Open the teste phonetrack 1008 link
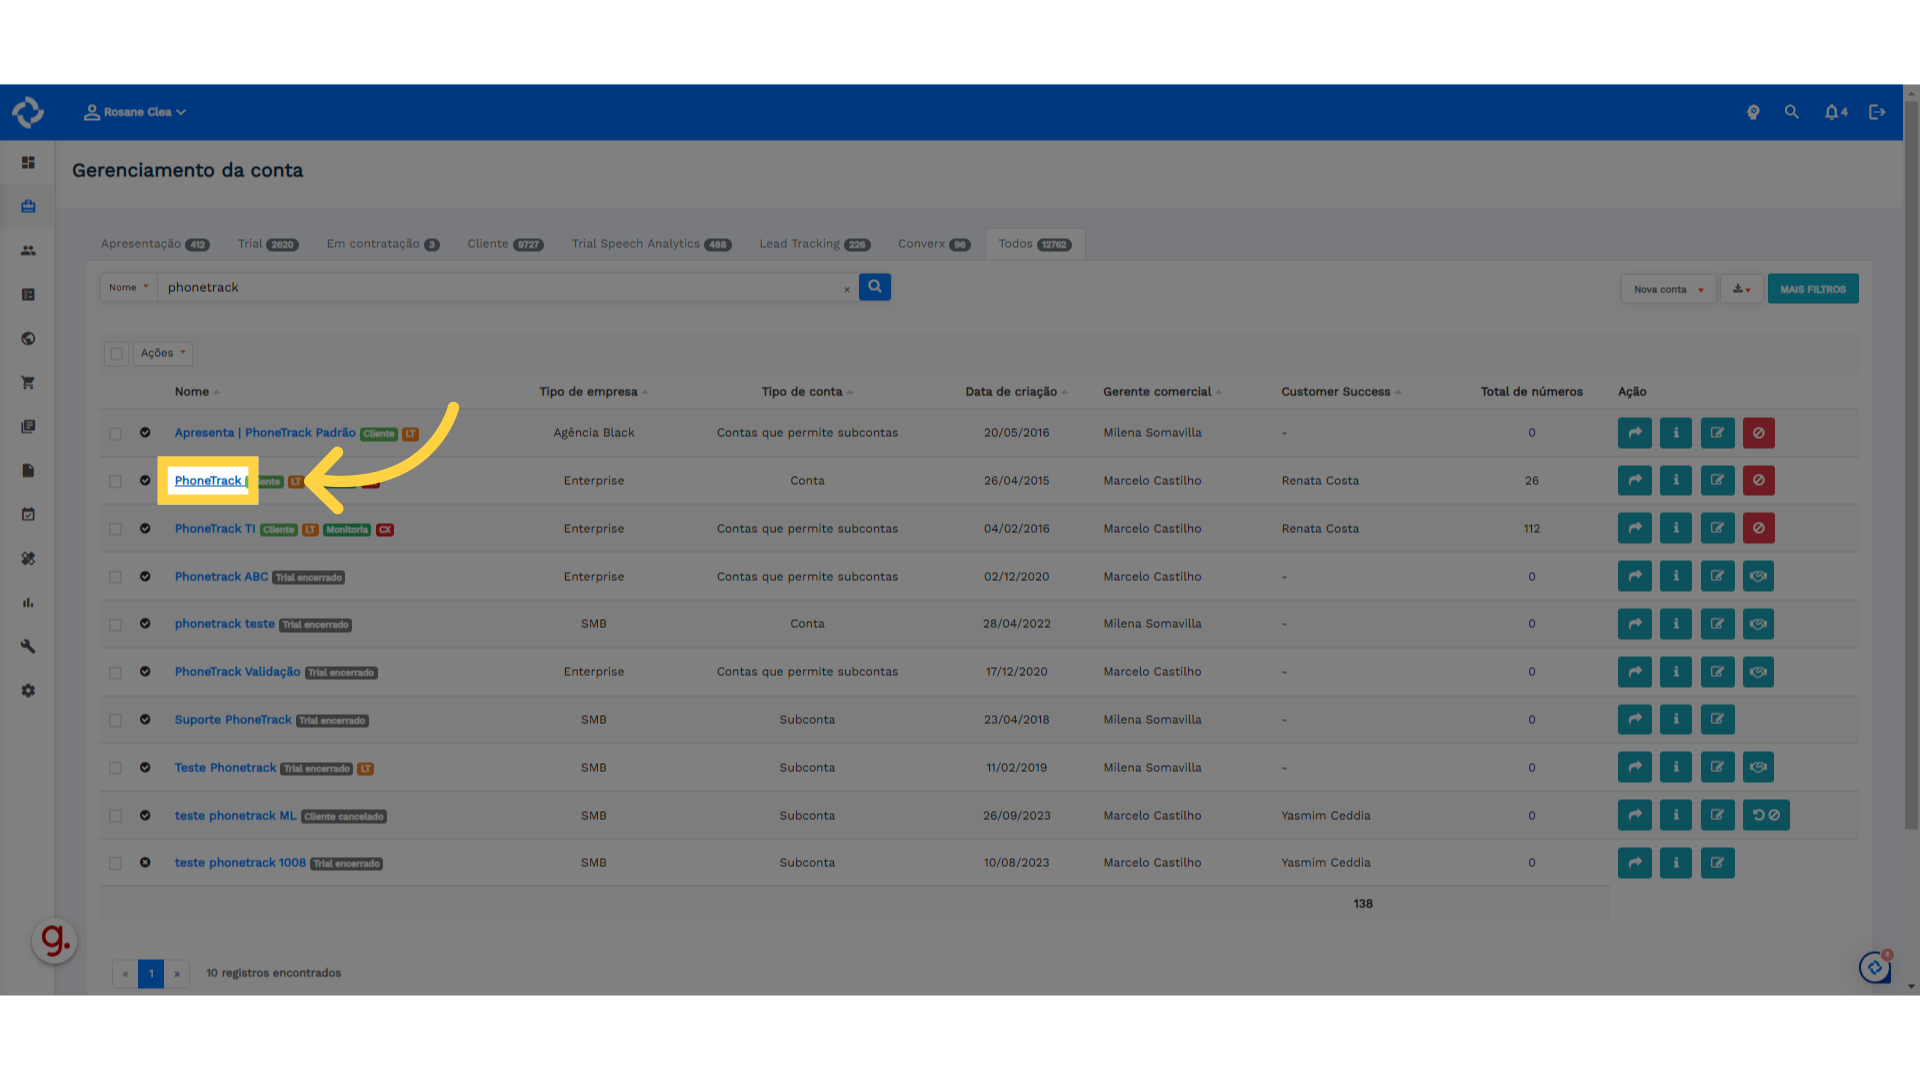 coord(240,863)
